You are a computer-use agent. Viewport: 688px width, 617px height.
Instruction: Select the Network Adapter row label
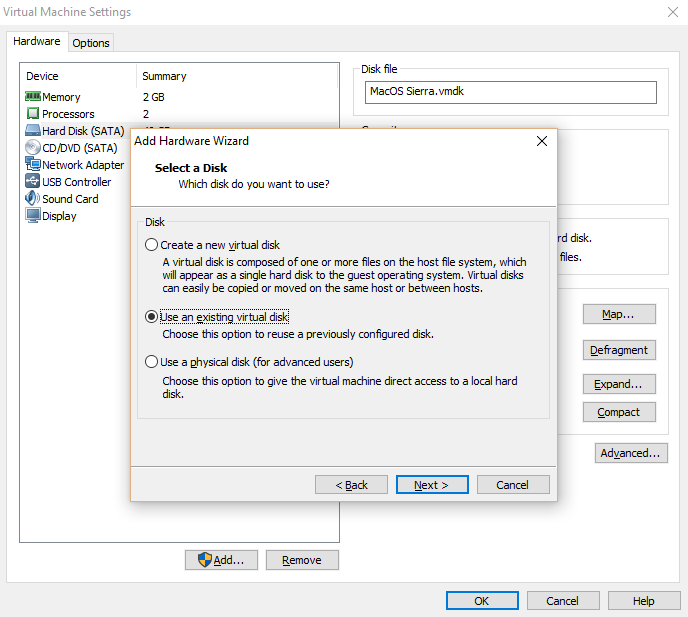point(83,165)
